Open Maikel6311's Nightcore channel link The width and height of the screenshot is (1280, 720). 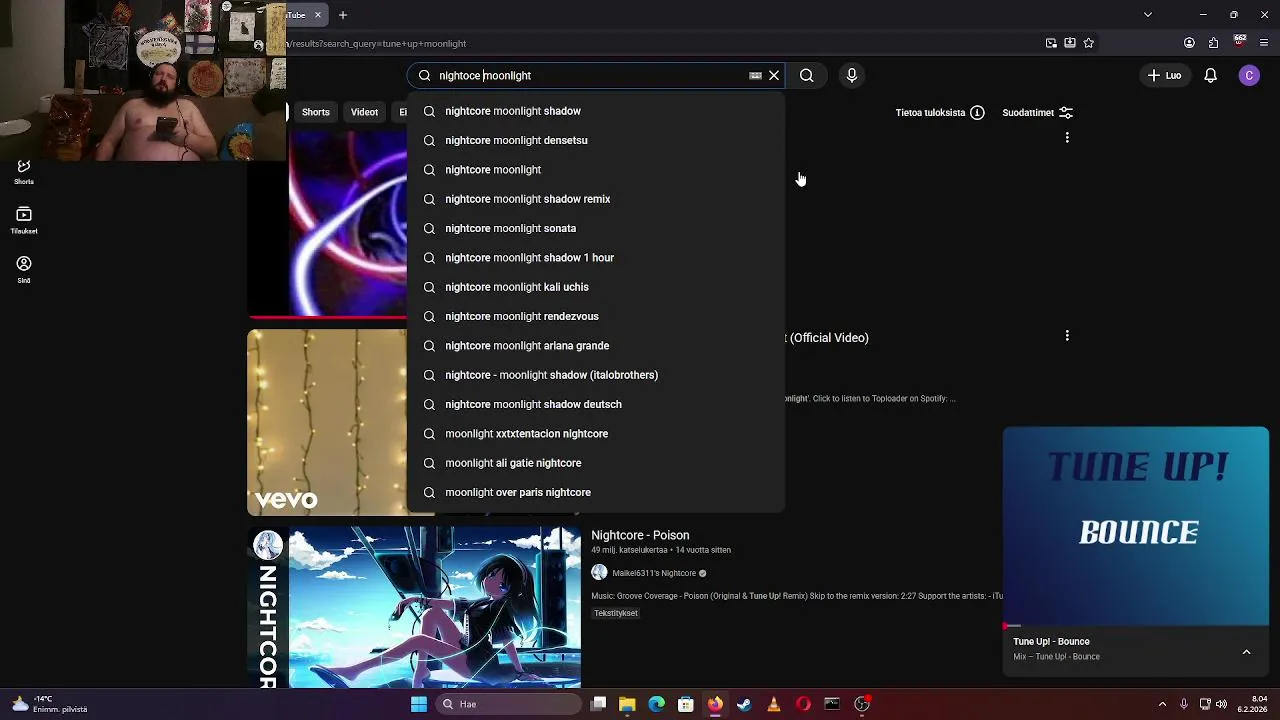[654, 573]
